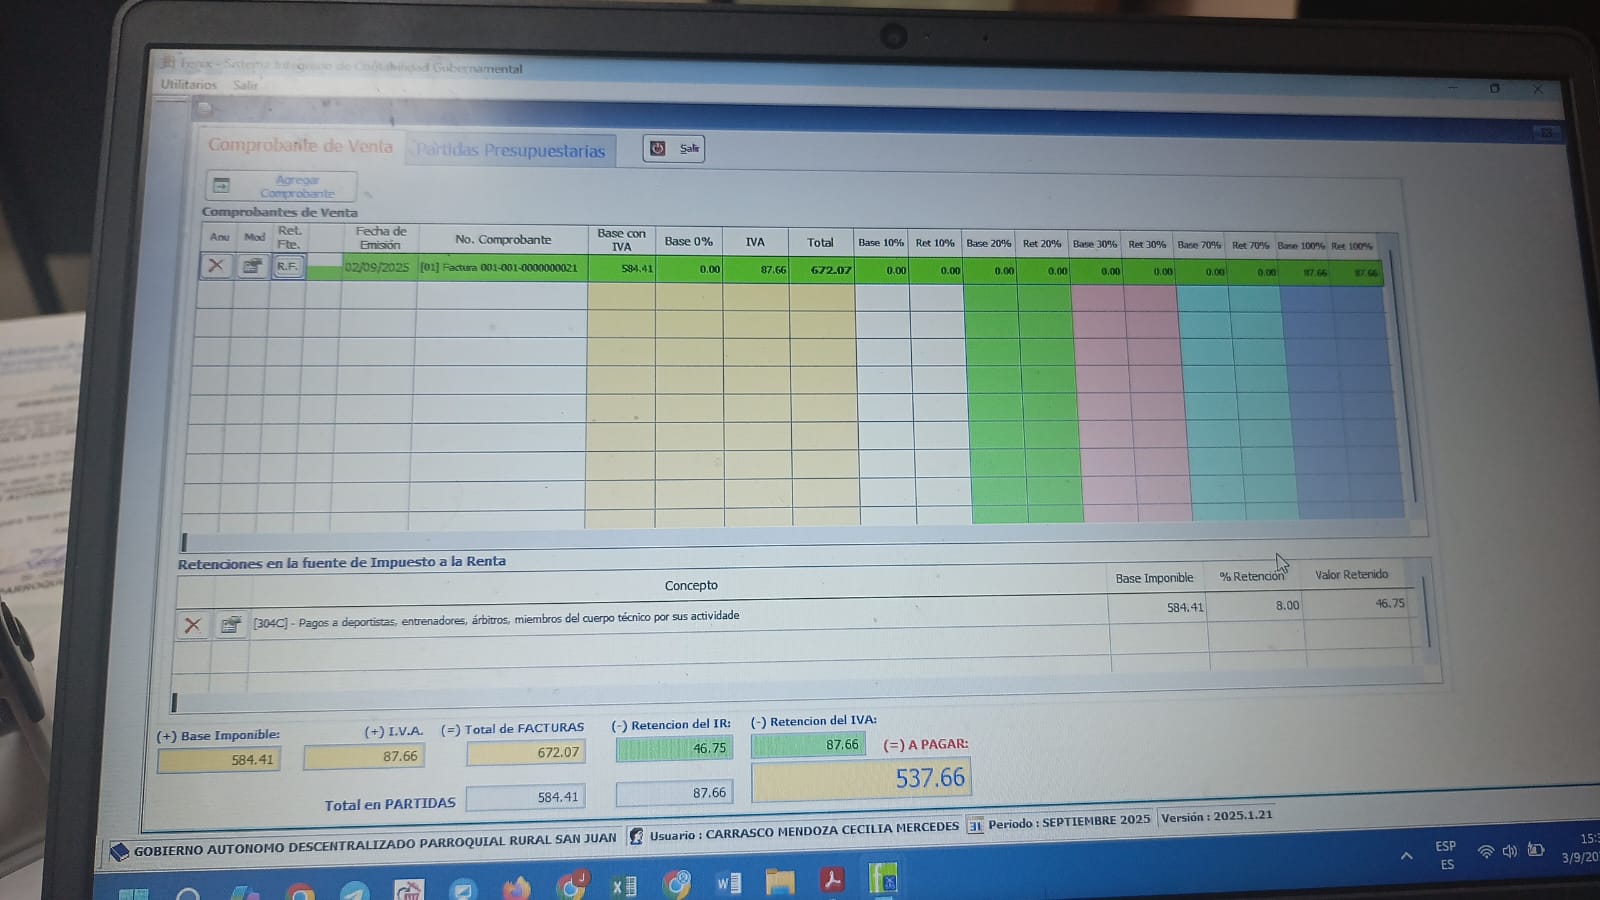Click the Agregar Comprobante button

[282, 187]
